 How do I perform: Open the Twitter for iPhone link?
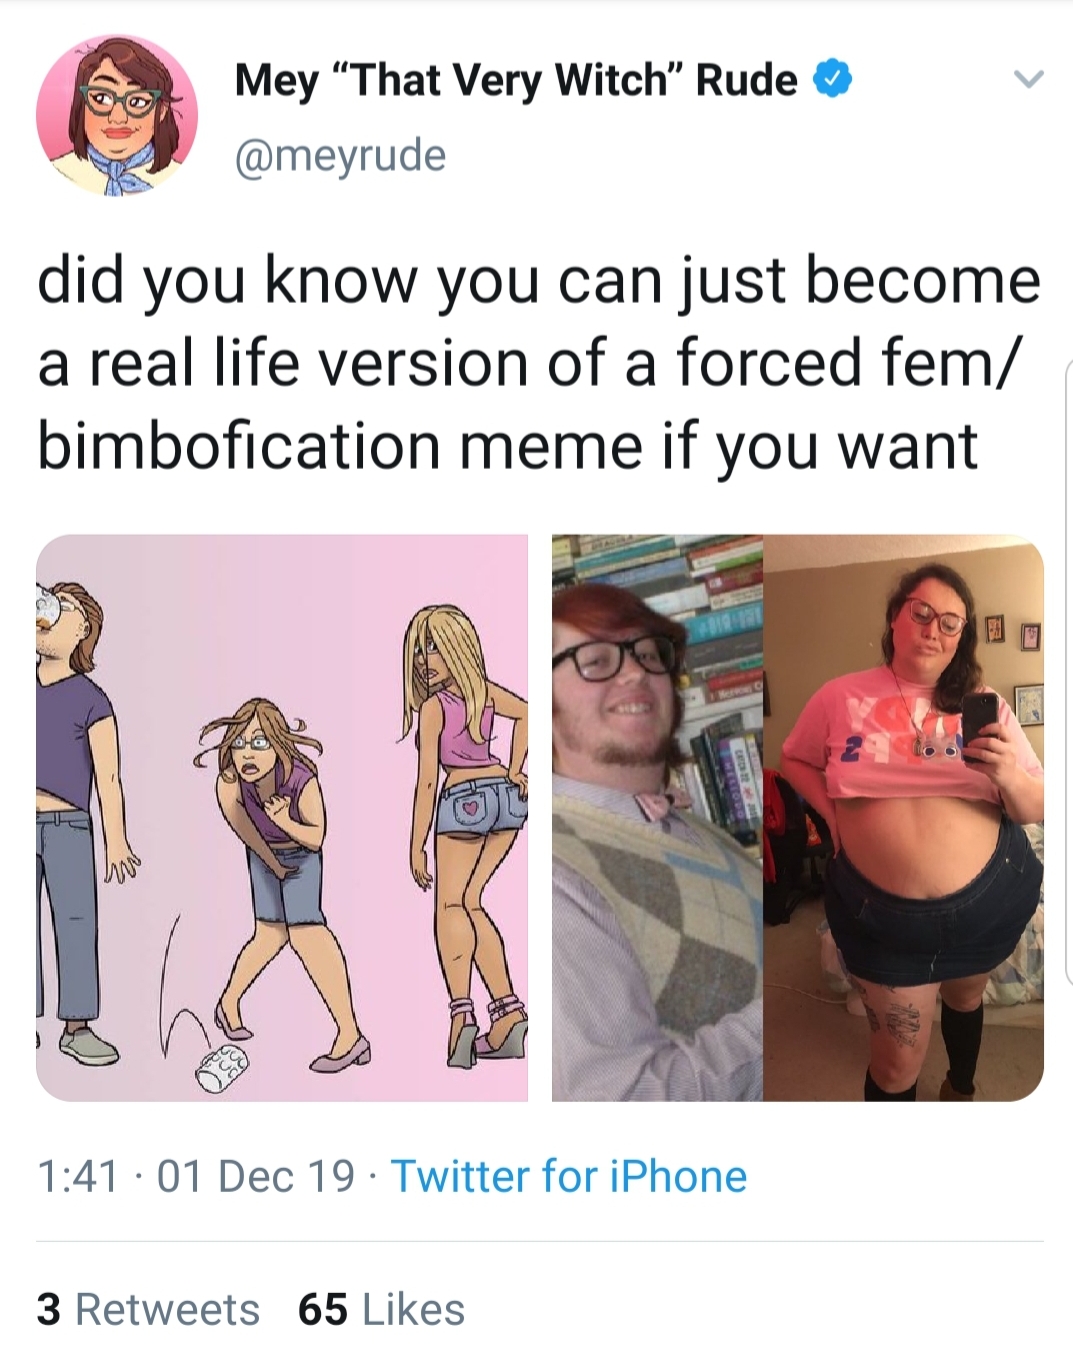(x=569, y=1176)
